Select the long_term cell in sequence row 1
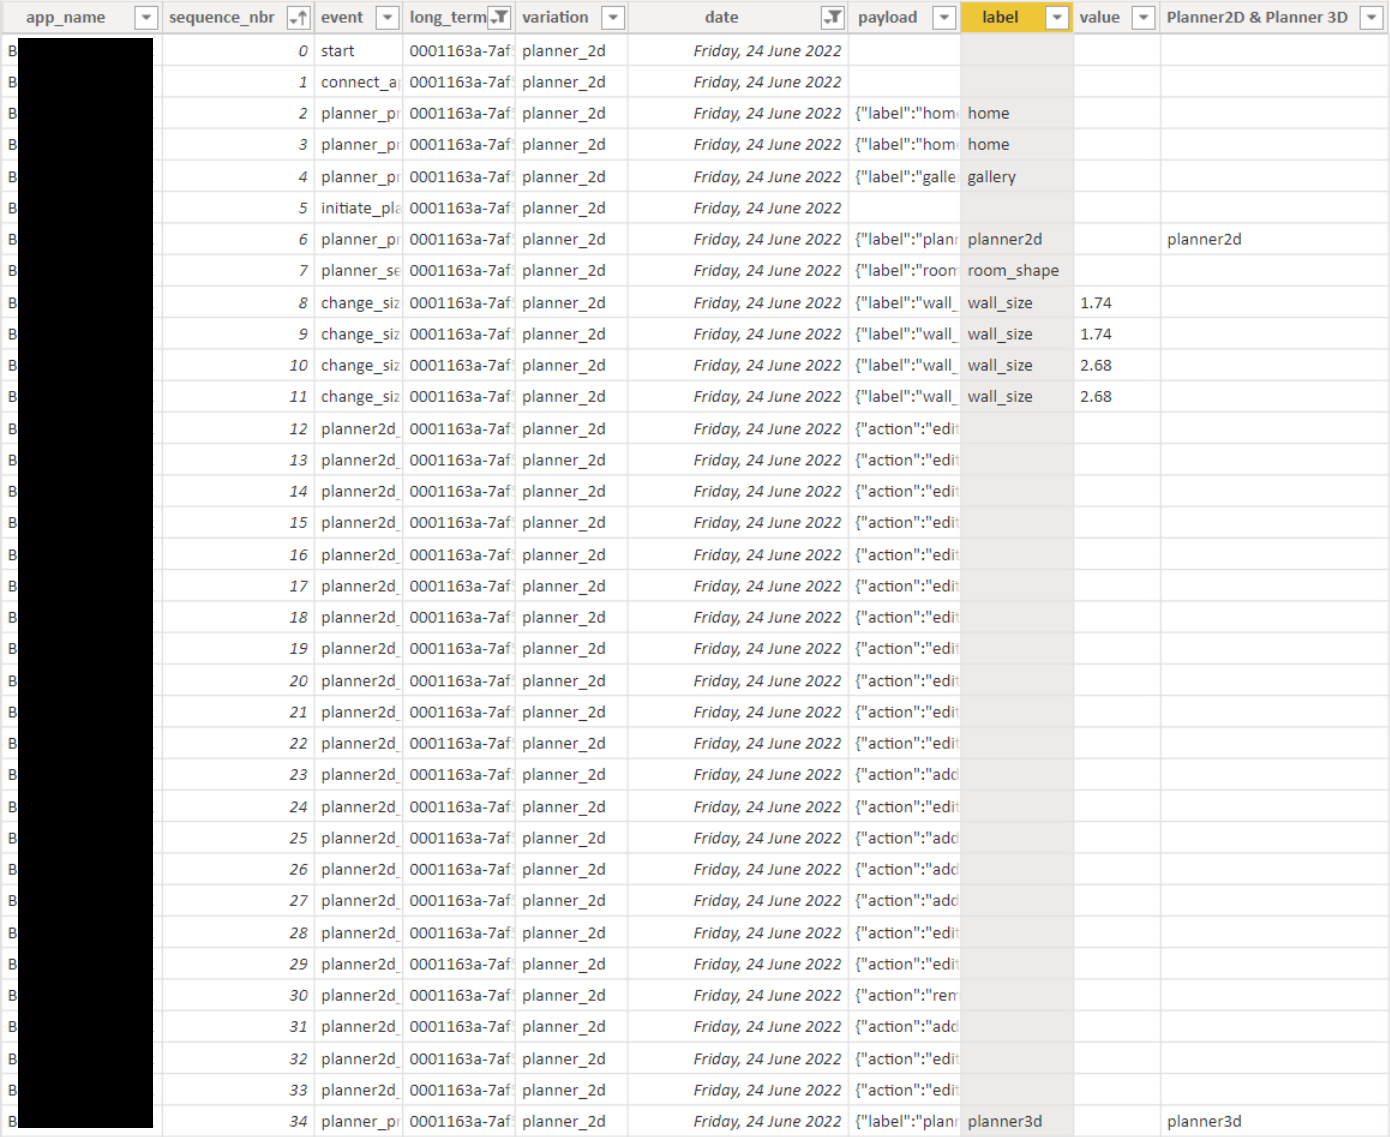Image resolution: width=1390 pixels, height=1137 pixels. click(460, 82)
